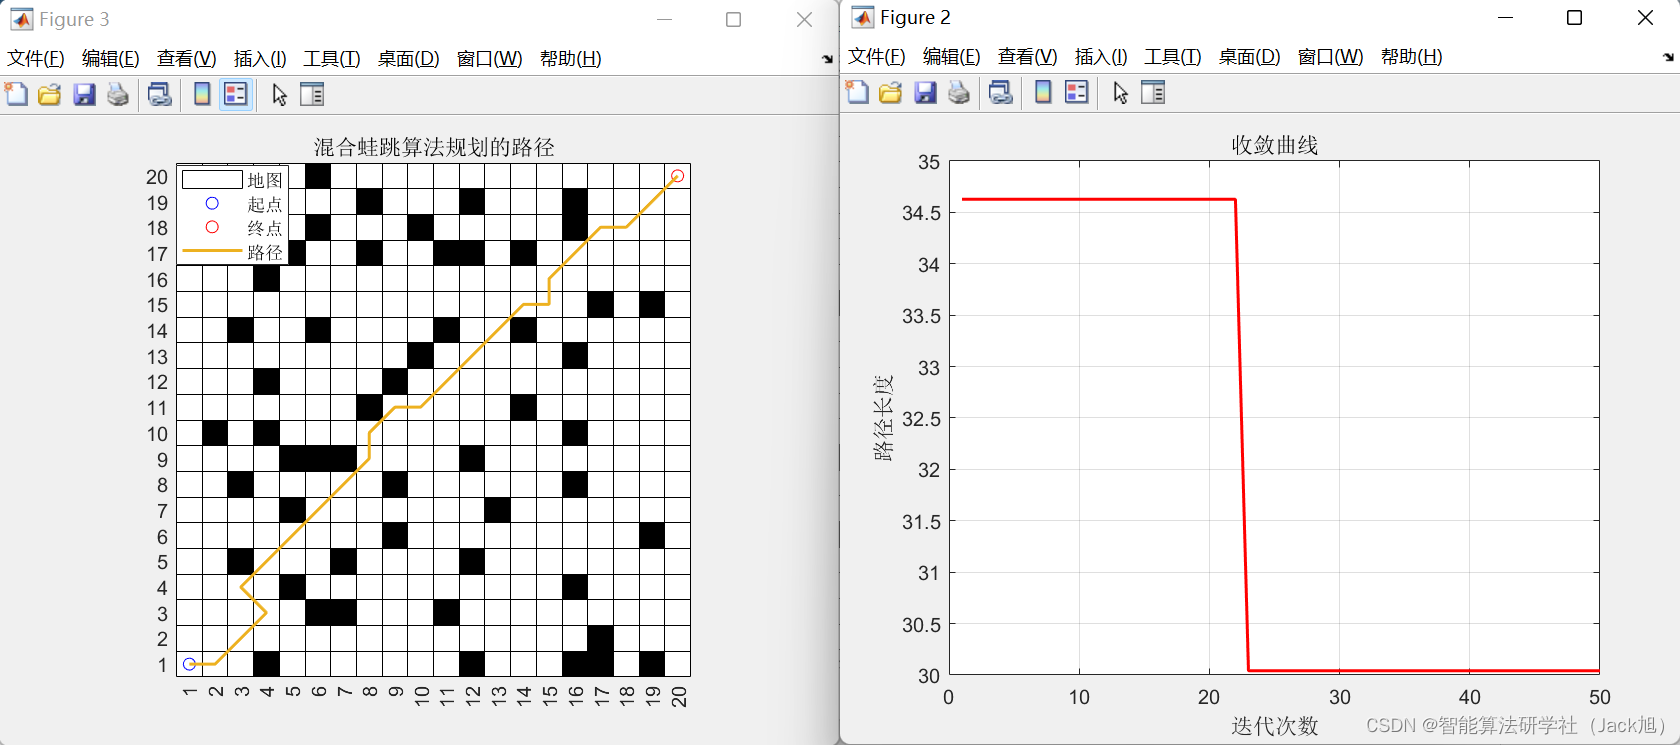Open 工具(T) menu in Figure 3
The width and height of the screenshot is (1680, 745).
[x=332, y=59]
